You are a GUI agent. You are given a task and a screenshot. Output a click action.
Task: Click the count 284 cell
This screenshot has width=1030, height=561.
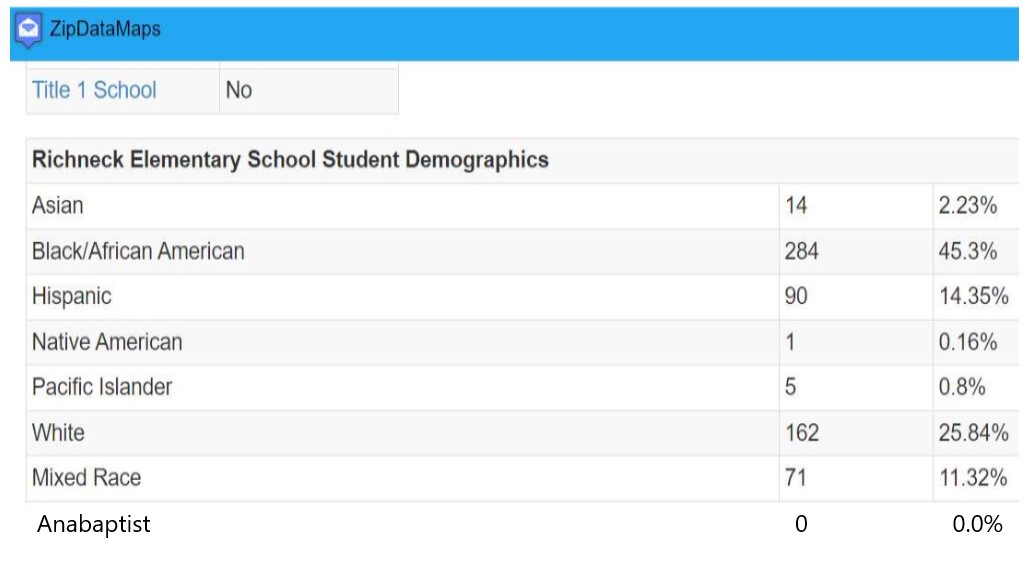pyautogui.click(x=801, y=251)
